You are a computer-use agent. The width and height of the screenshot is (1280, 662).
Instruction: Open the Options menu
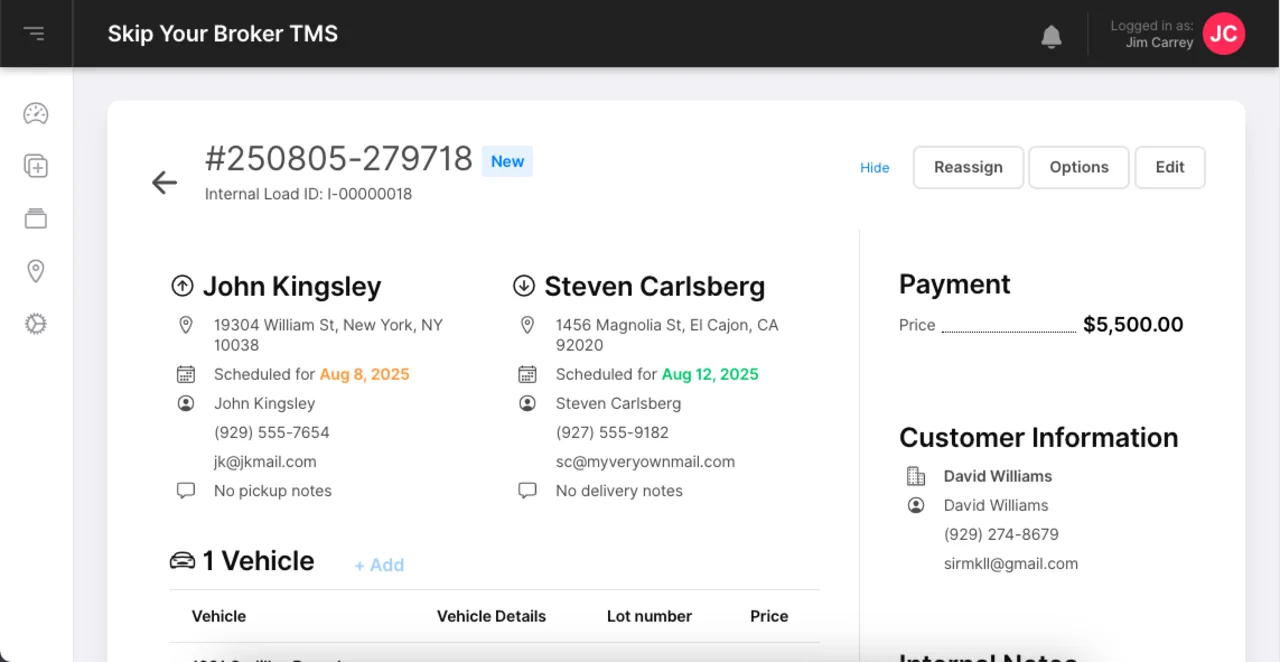click(x=1079, y=167)
